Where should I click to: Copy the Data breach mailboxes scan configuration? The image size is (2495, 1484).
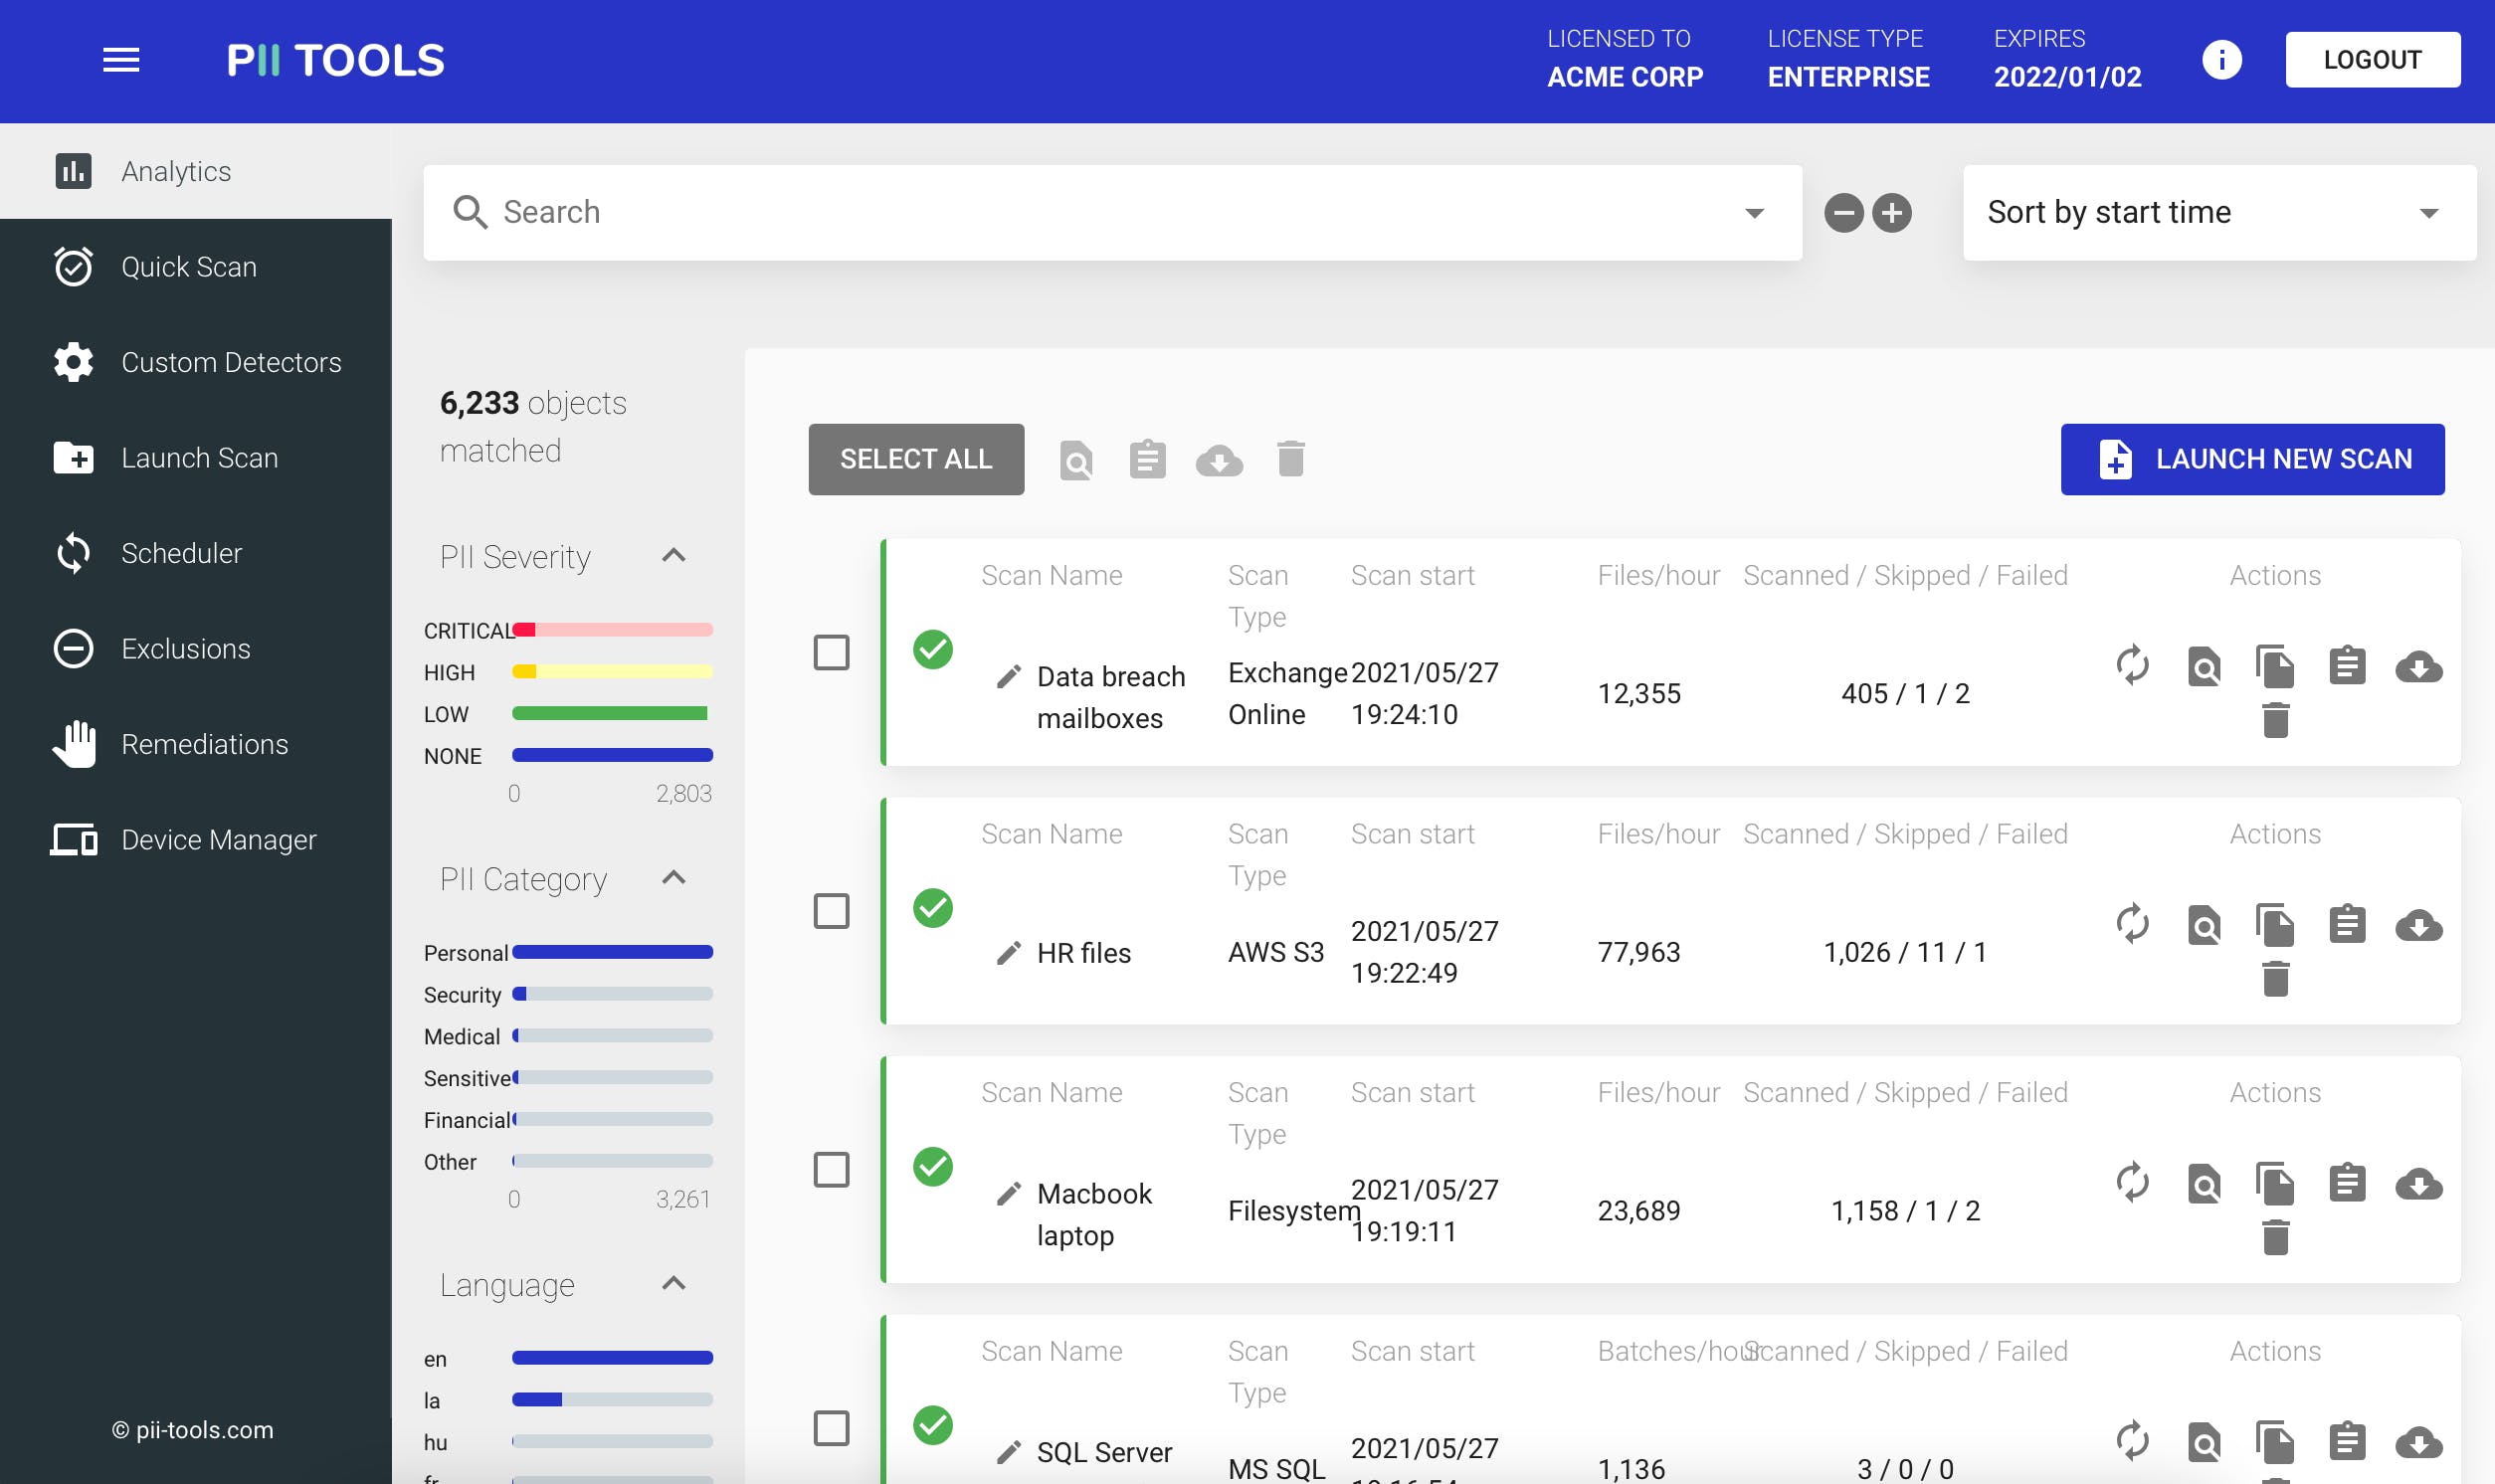click(x=2275, y=666)
